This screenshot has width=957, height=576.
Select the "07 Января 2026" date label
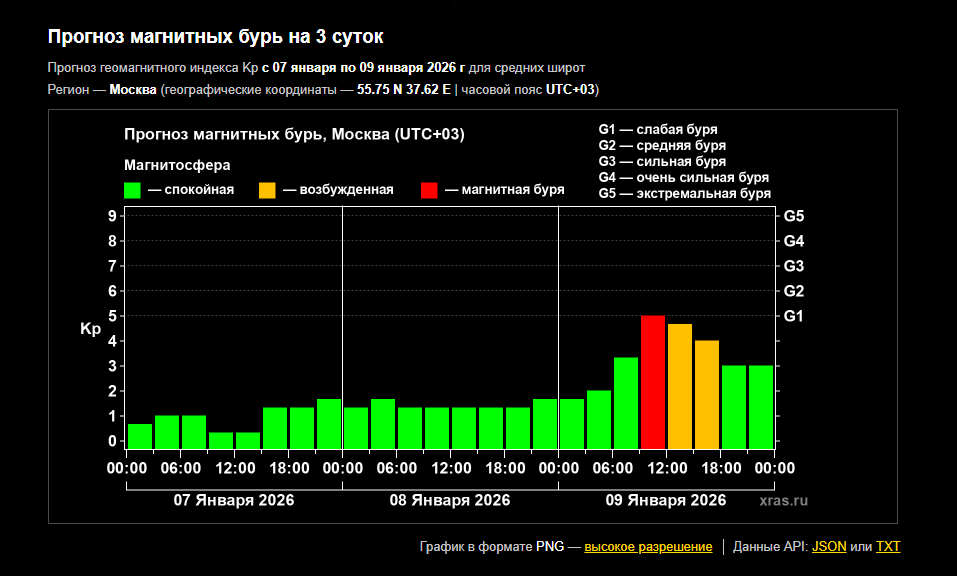pyautogui.click(x=233, y=500)
